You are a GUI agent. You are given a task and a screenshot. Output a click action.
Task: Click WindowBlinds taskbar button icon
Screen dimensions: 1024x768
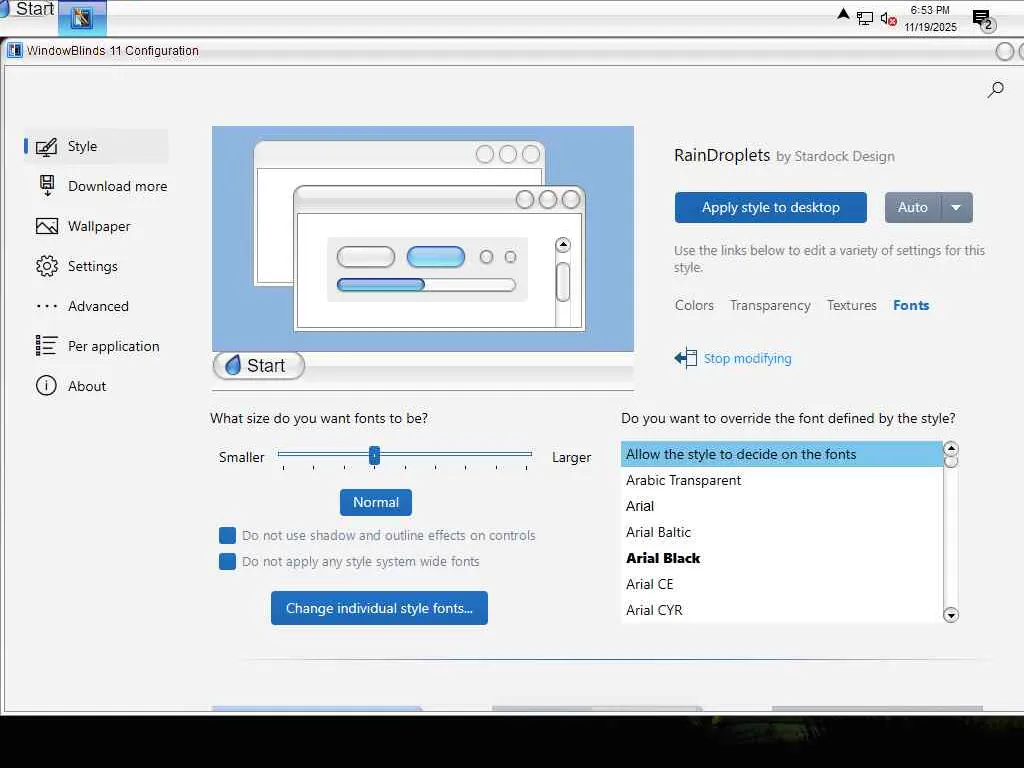click(x=82, y=18)
